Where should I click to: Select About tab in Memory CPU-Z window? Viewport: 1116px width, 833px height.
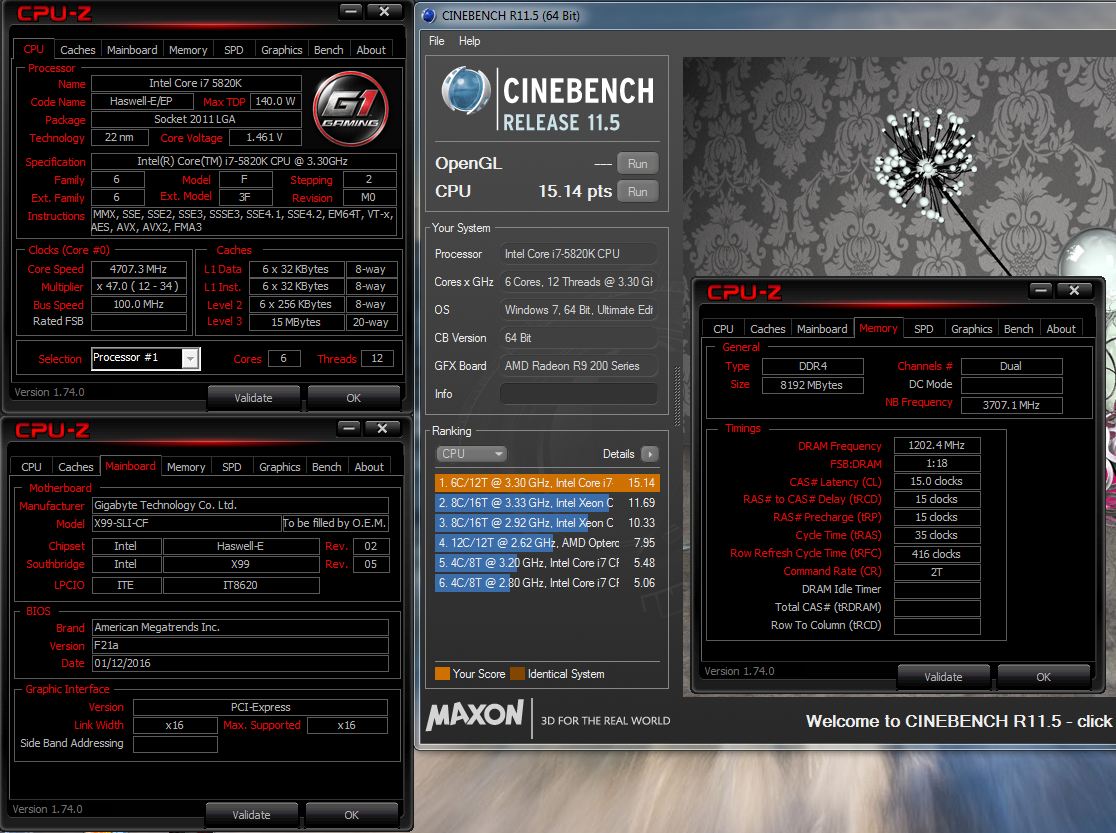click(x=1060, y=329)
